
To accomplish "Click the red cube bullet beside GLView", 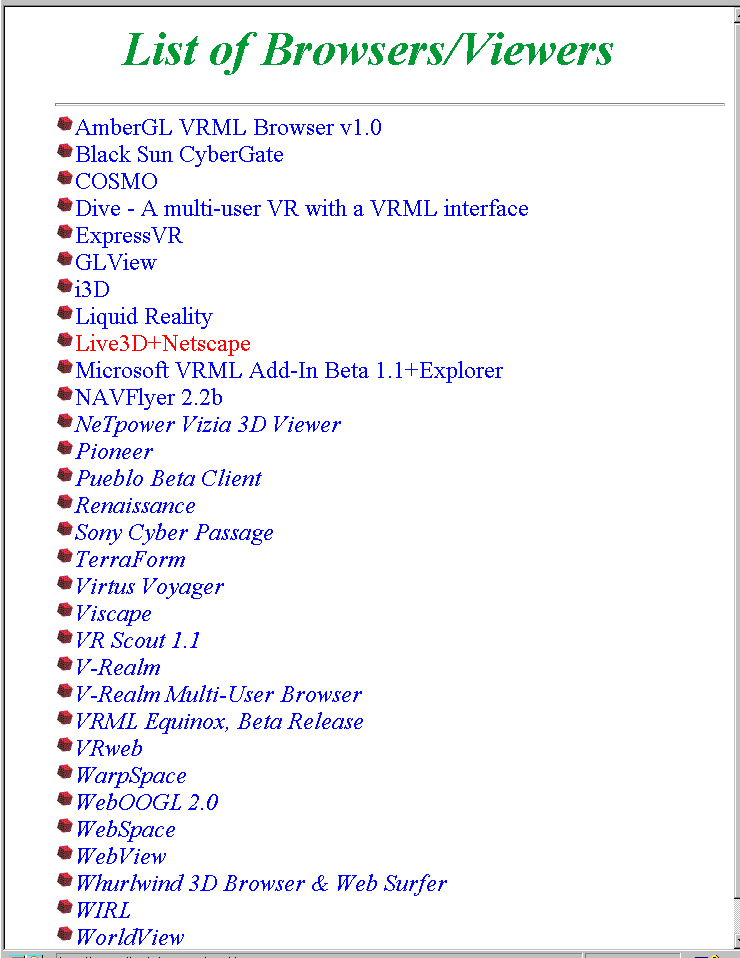I will pyautogui.click(x=65, y=259).
